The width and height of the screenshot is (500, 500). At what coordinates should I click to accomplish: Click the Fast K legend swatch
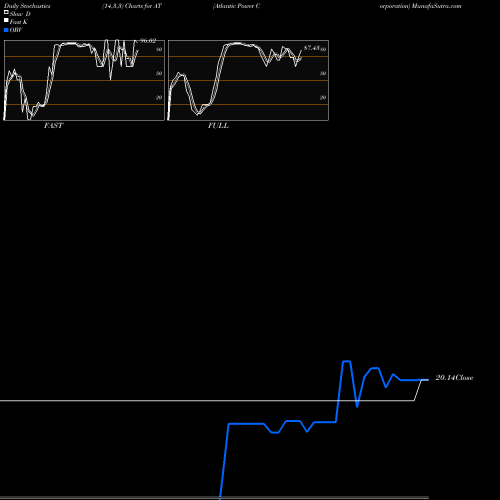(6, 21)
